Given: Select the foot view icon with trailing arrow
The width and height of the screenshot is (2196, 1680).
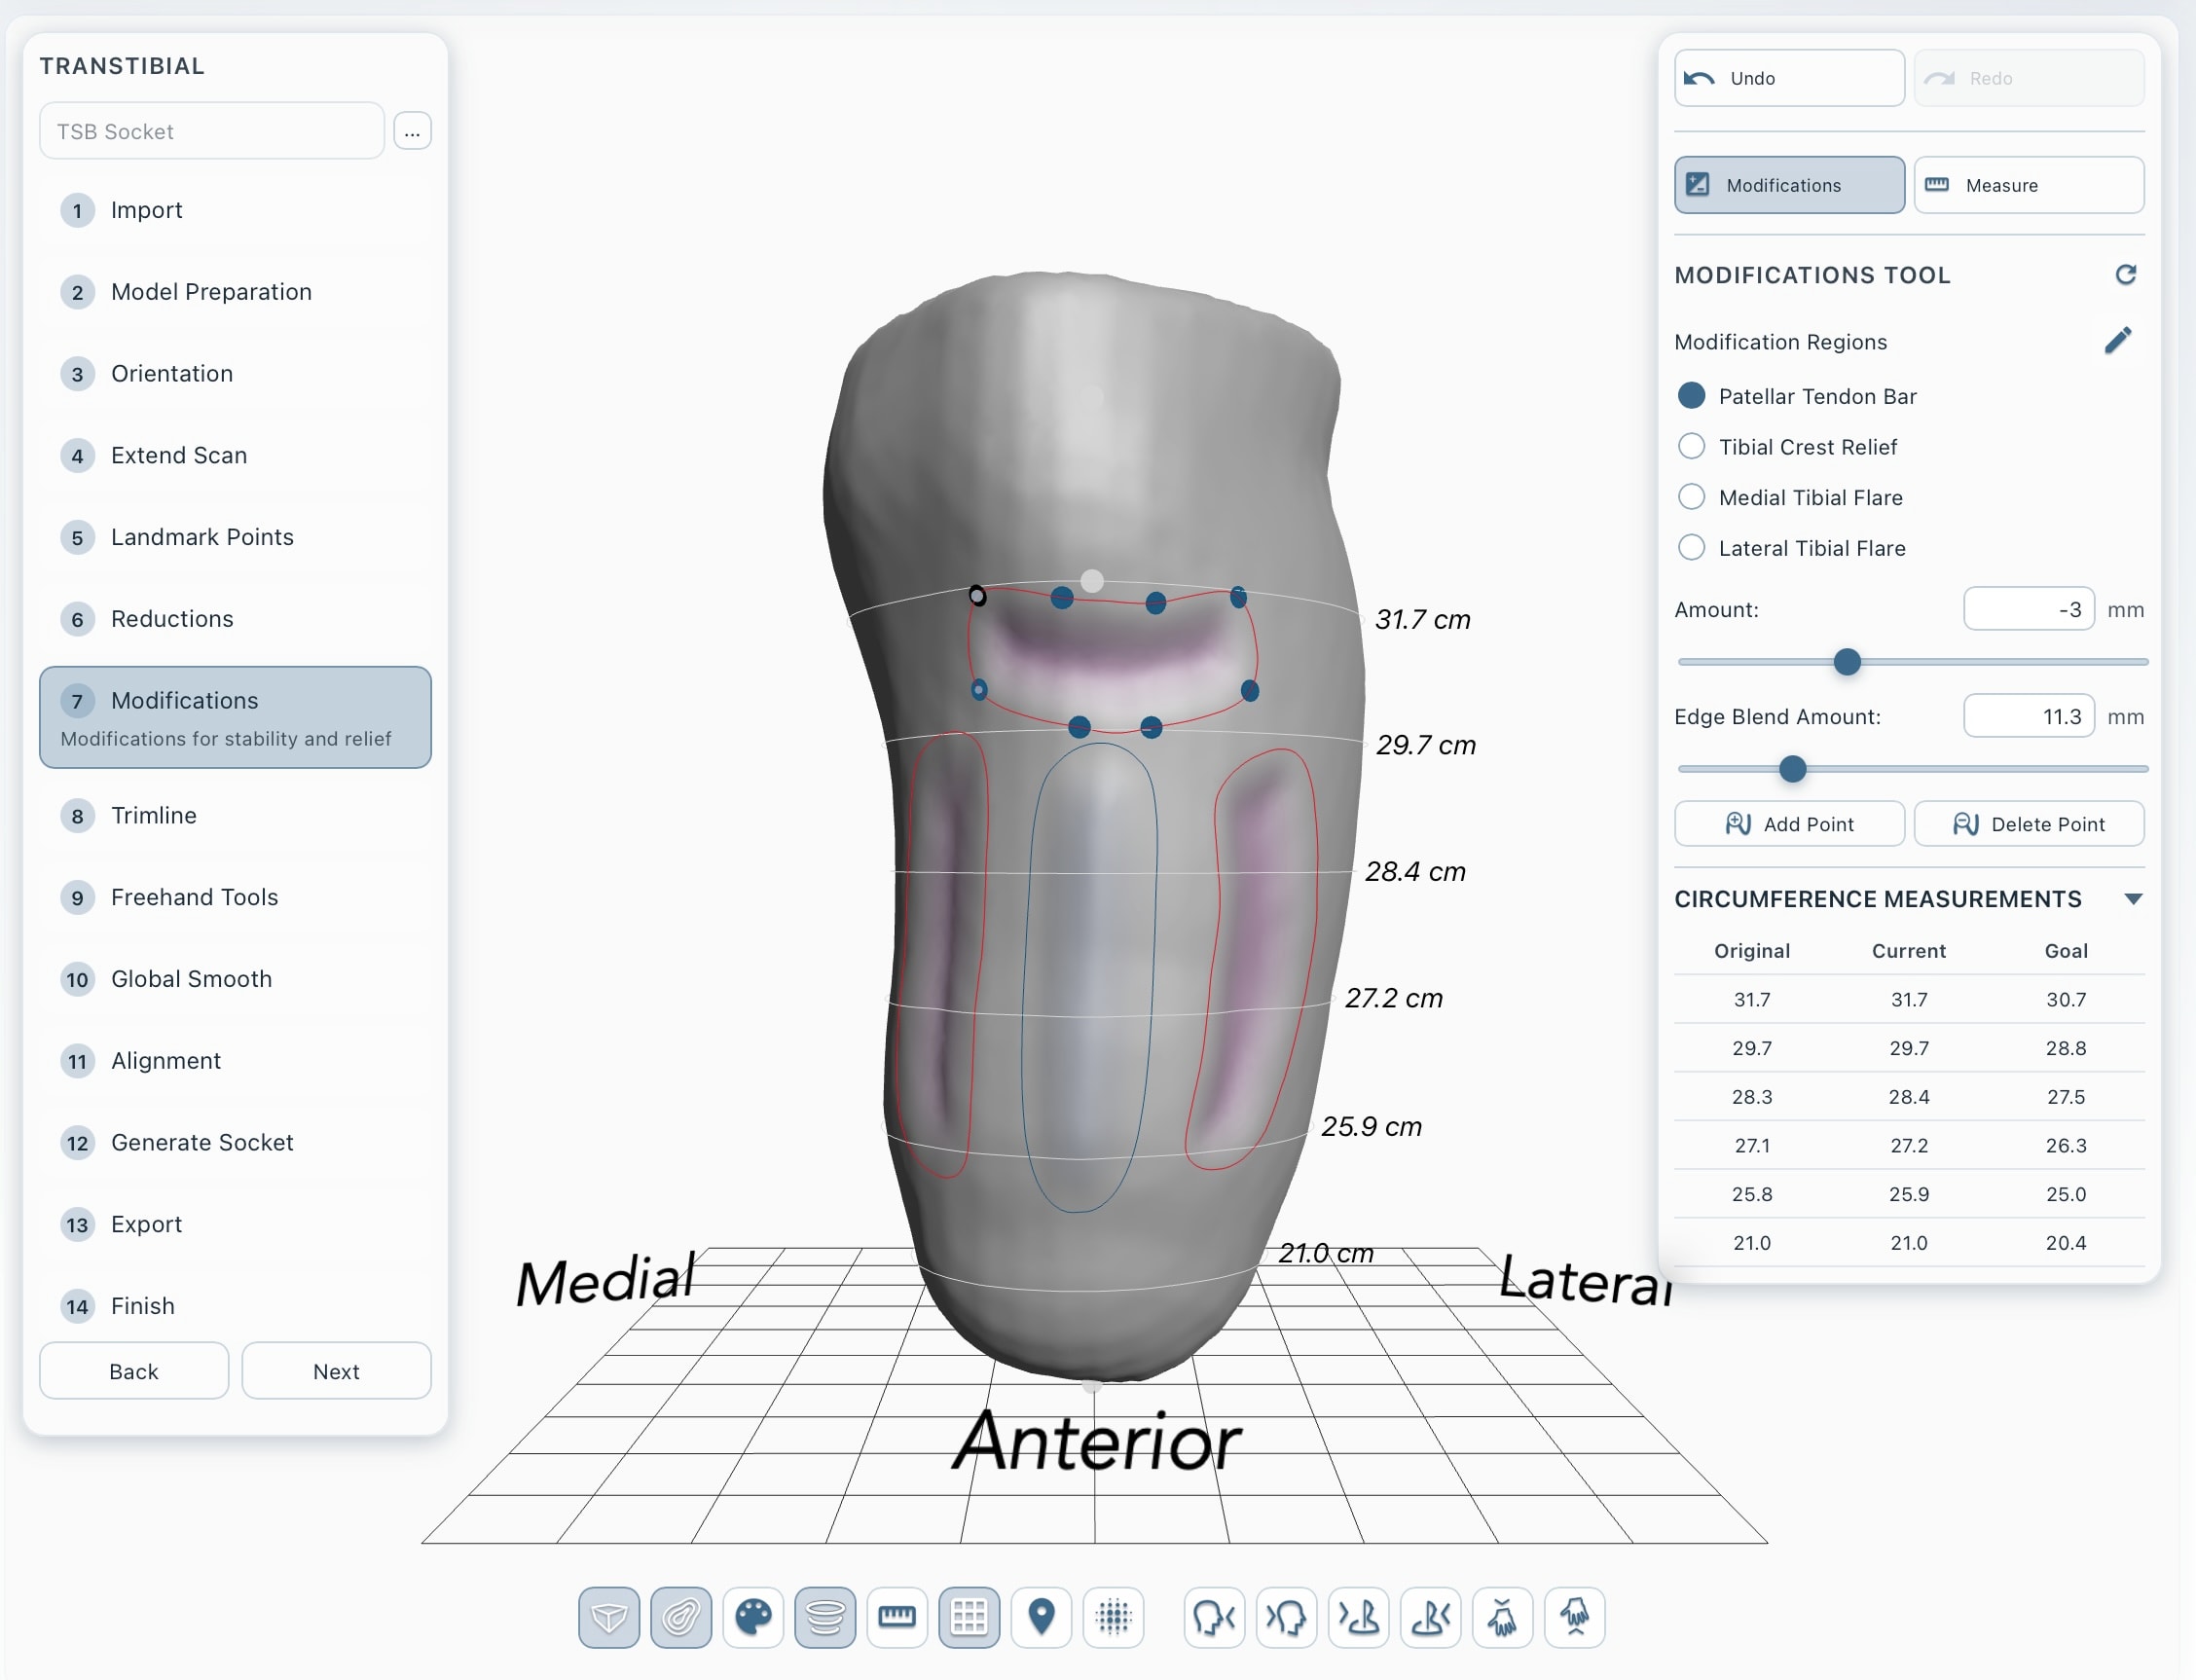Looking at the screenshot, I should click(1430, 1616).
